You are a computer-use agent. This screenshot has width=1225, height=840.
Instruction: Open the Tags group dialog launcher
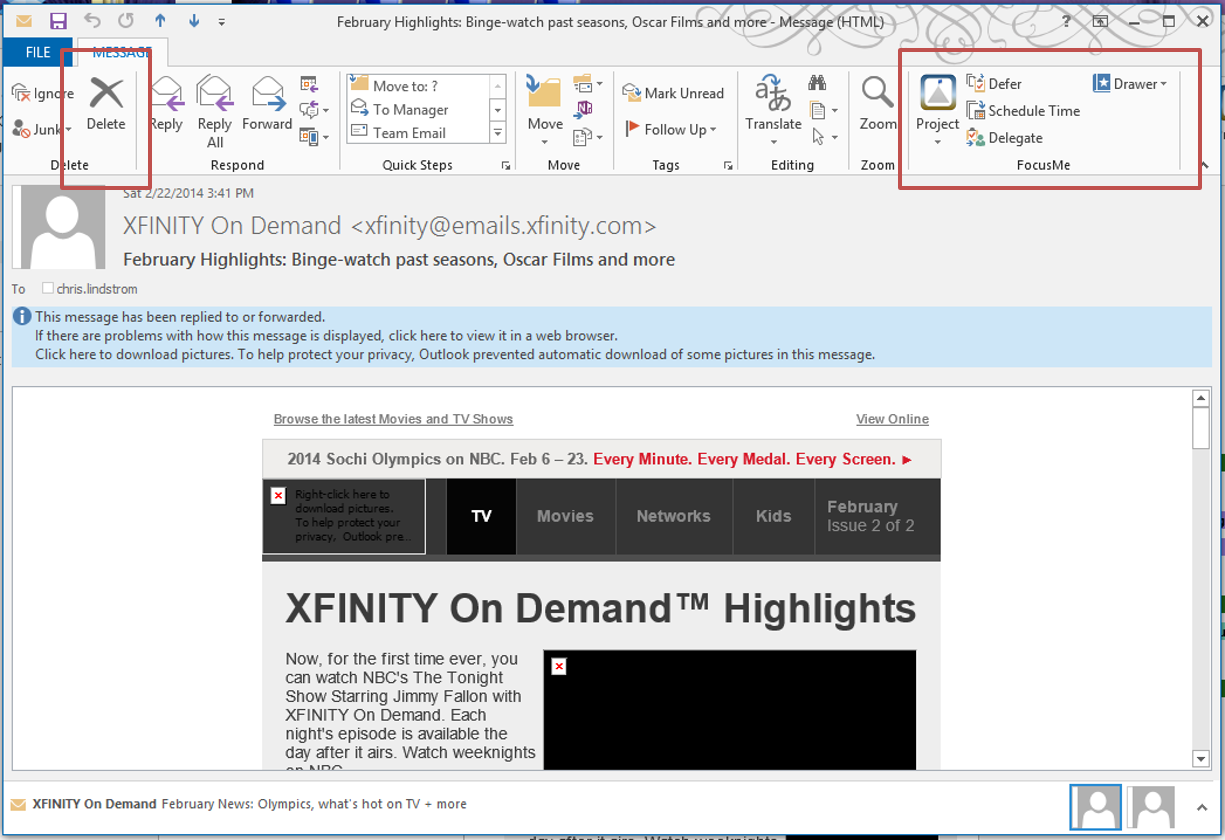point(727,165)
